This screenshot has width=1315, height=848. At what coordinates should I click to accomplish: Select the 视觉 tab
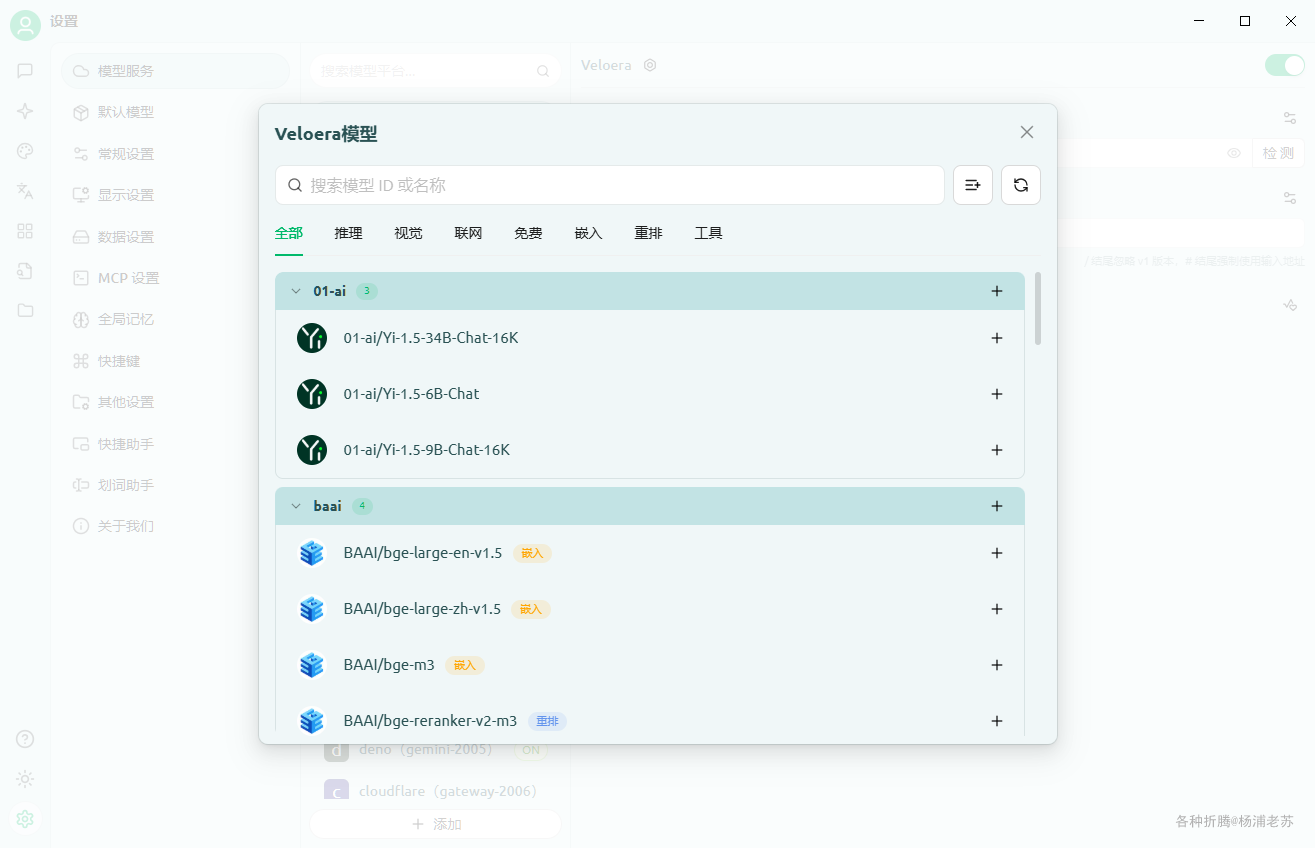pos(409,233)
